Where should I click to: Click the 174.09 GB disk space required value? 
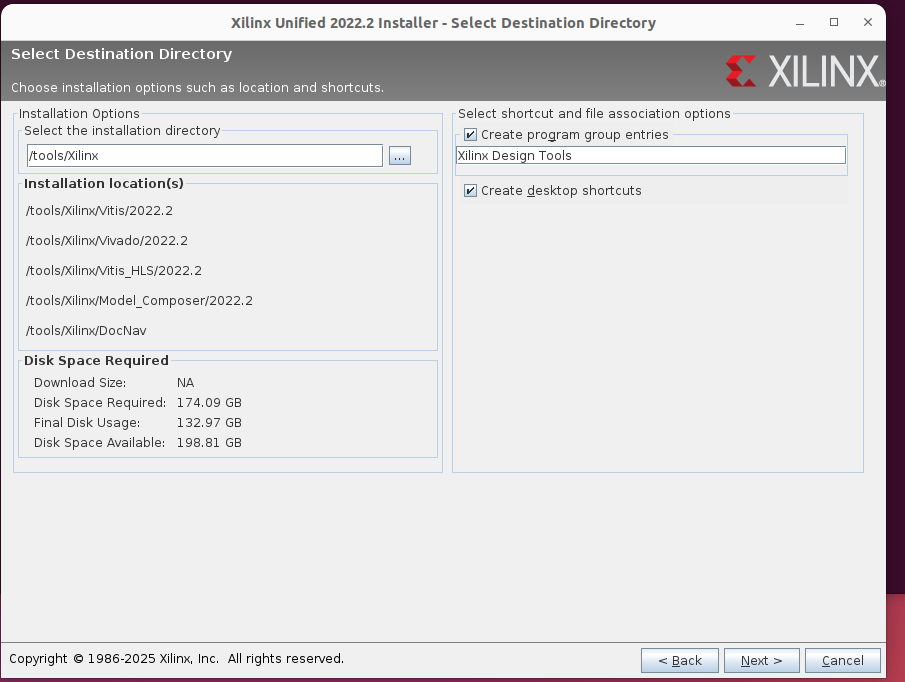[x=209, y=403]
